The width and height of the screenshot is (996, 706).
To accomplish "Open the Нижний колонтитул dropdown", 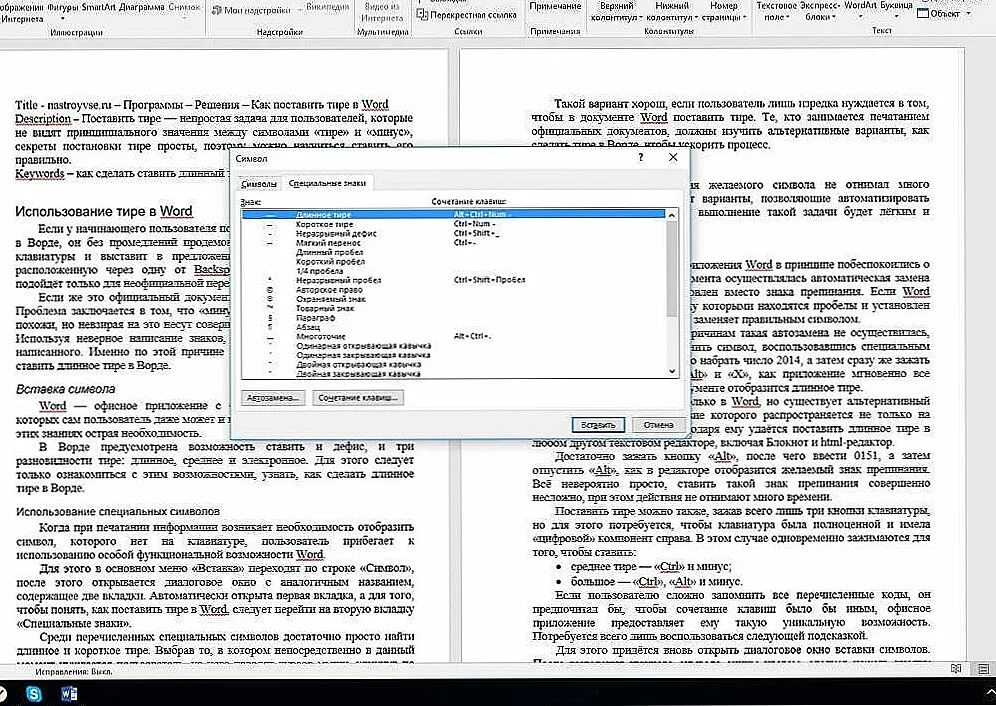I will [672, 11].
